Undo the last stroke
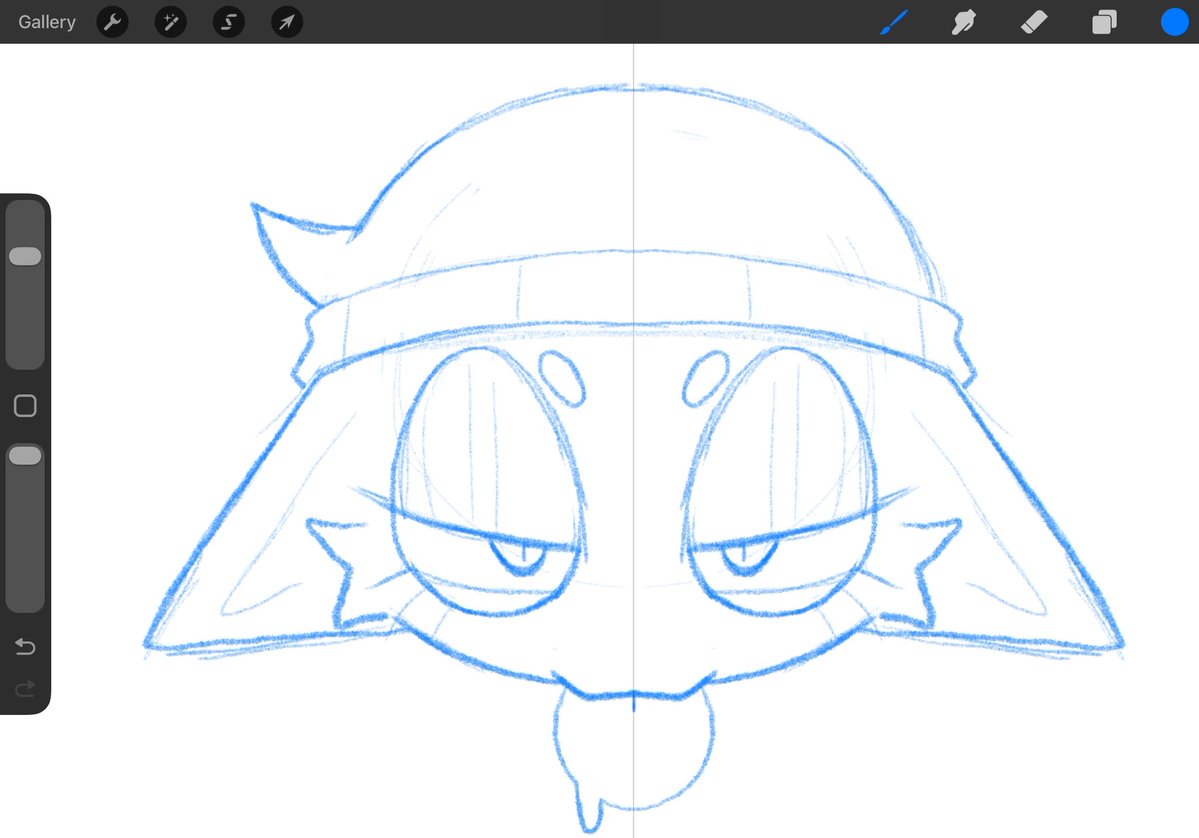Image resolution: width=1199 pixels, height=838 pixels. pos(25,647)
